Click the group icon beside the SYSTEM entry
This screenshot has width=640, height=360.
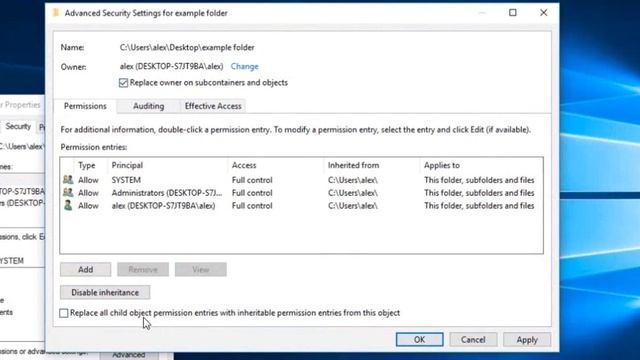pyautogui.click(x=68, y=180)
